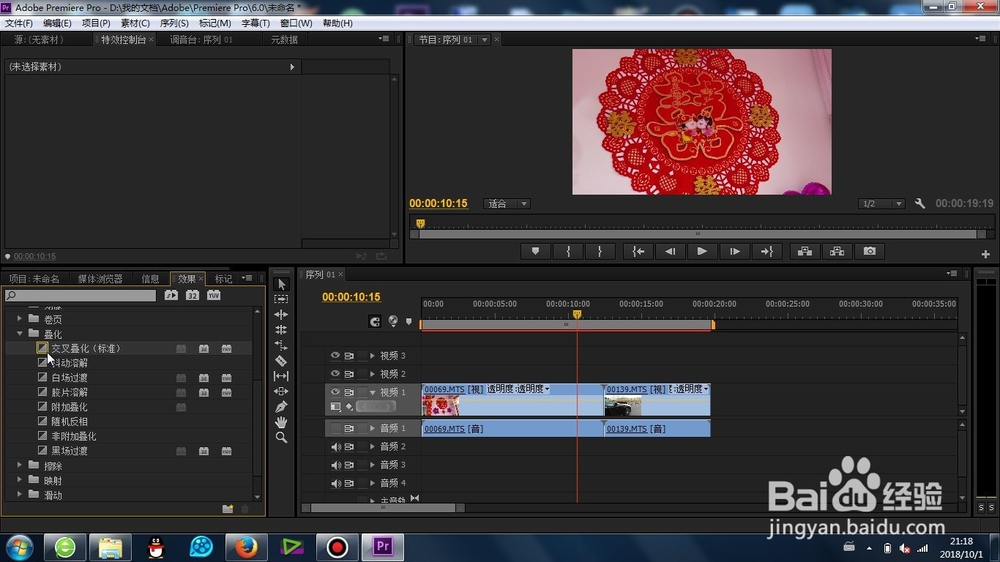Add marker in the timeline header

point(409,322)
